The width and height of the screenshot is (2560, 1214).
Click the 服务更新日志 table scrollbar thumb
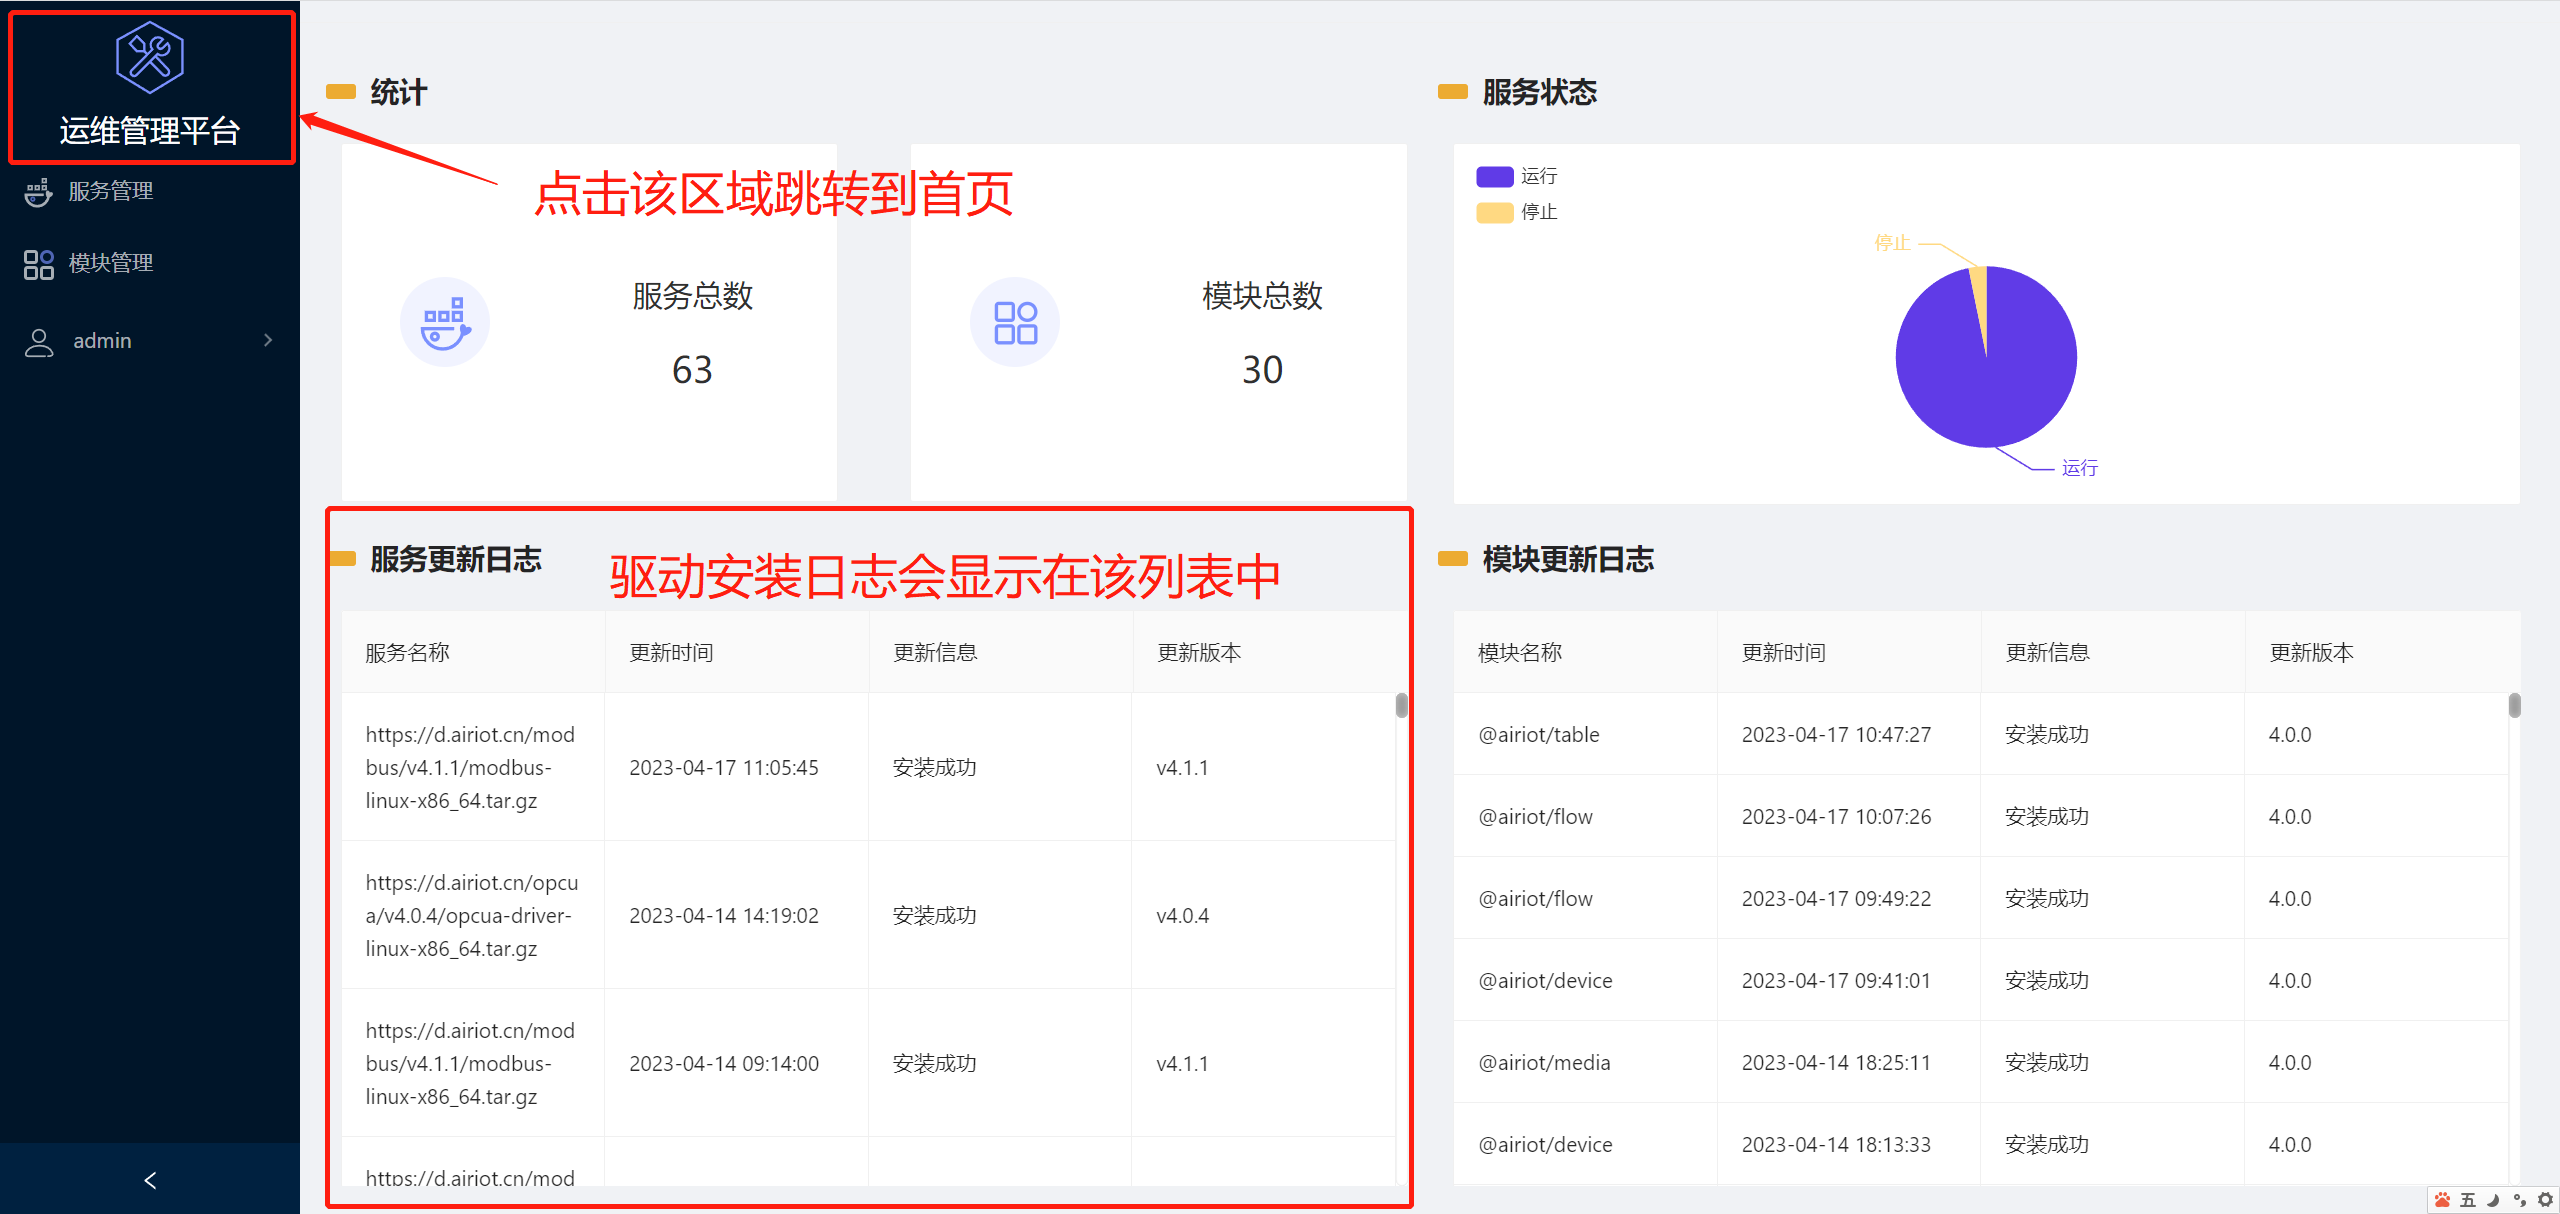pos(1401,705)
